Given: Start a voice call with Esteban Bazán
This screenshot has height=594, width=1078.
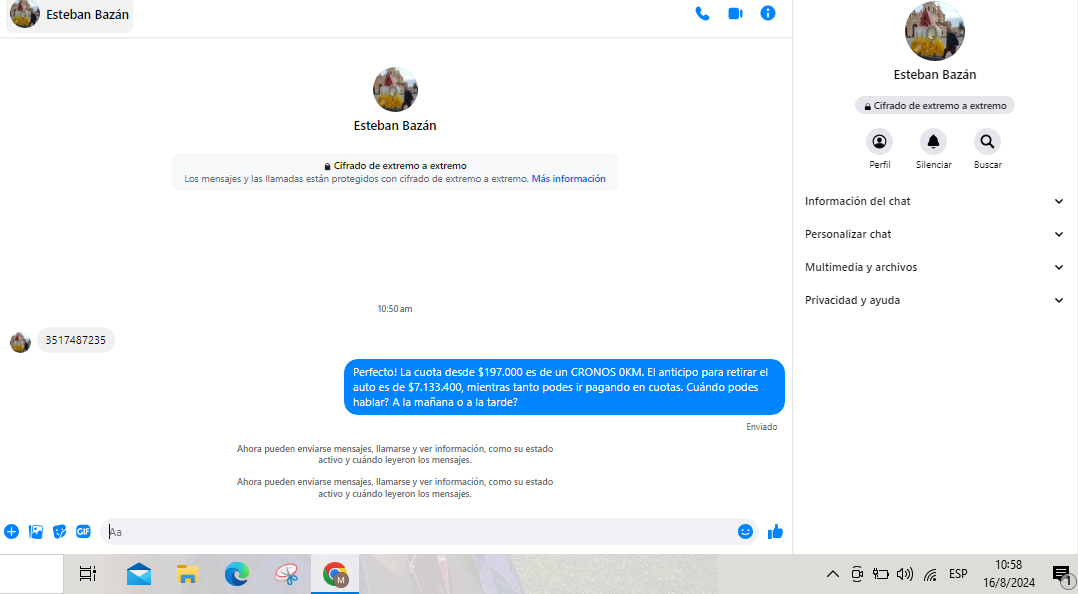Looking at the screenshot, I should click(x=702, y=14).
